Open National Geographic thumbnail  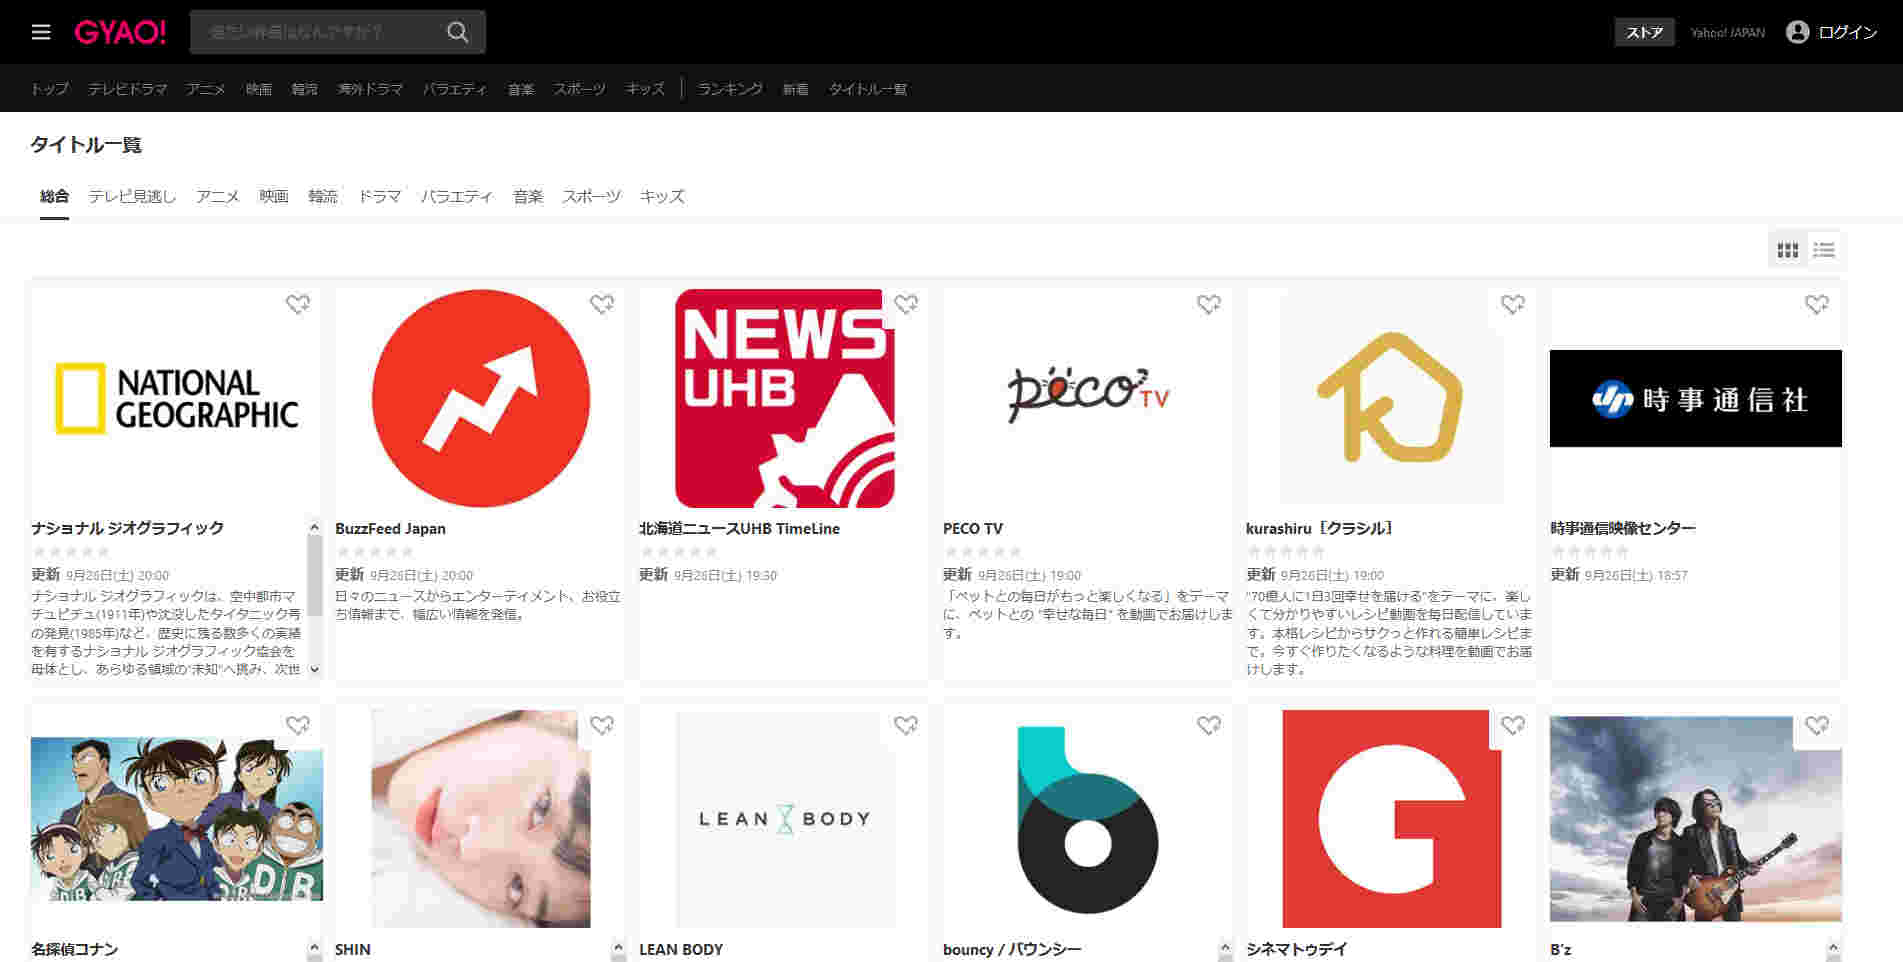tap(177, 398)
